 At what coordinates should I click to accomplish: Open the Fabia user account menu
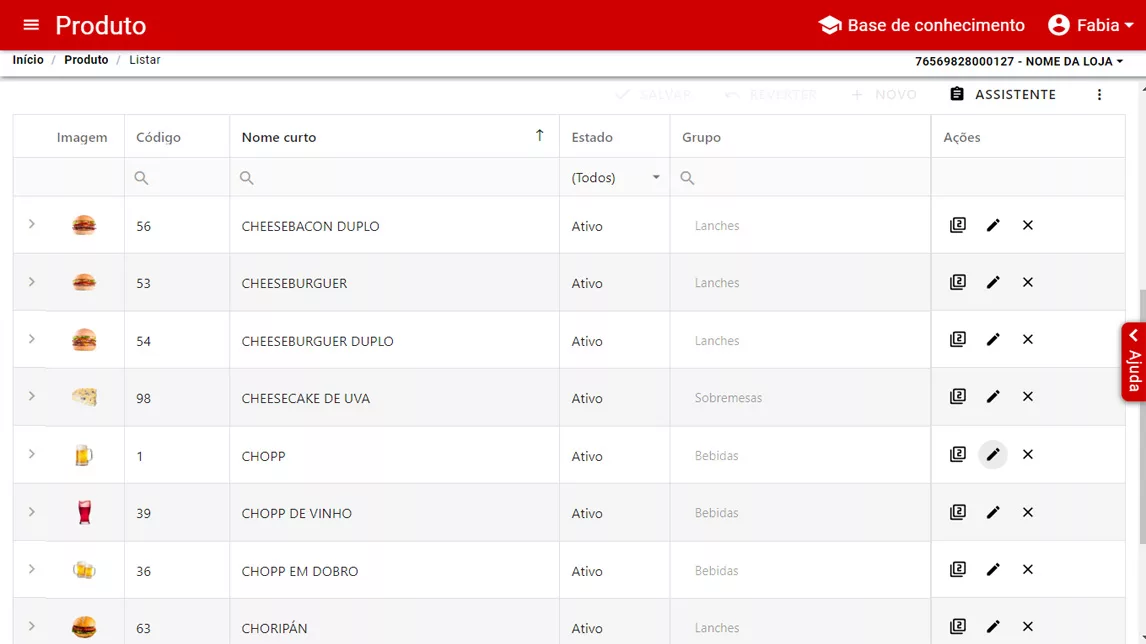(1090, 25)
